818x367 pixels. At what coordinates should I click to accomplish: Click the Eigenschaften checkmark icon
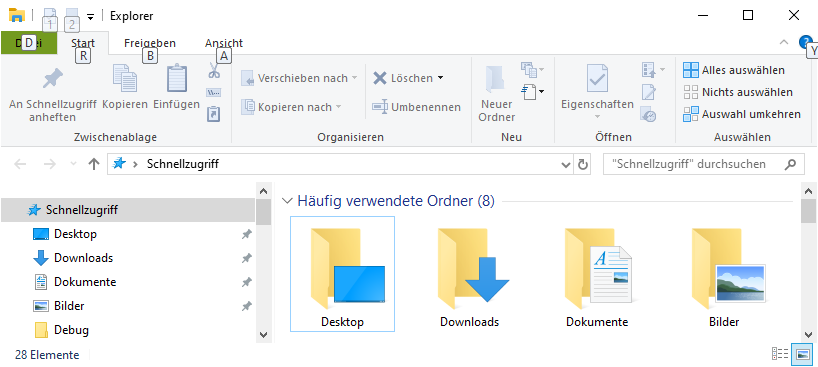point(597,78)
